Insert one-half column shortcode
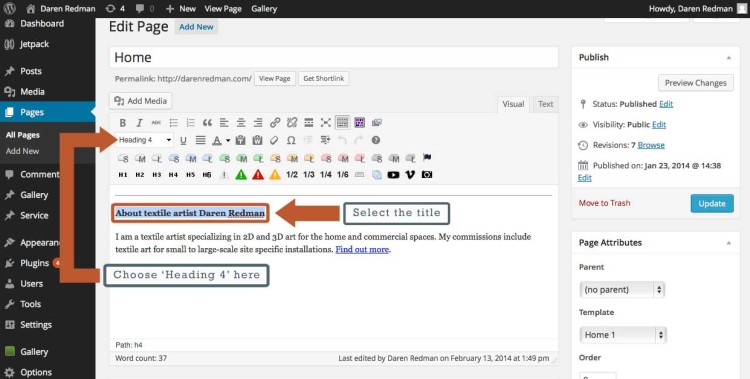 coord(292,175)
